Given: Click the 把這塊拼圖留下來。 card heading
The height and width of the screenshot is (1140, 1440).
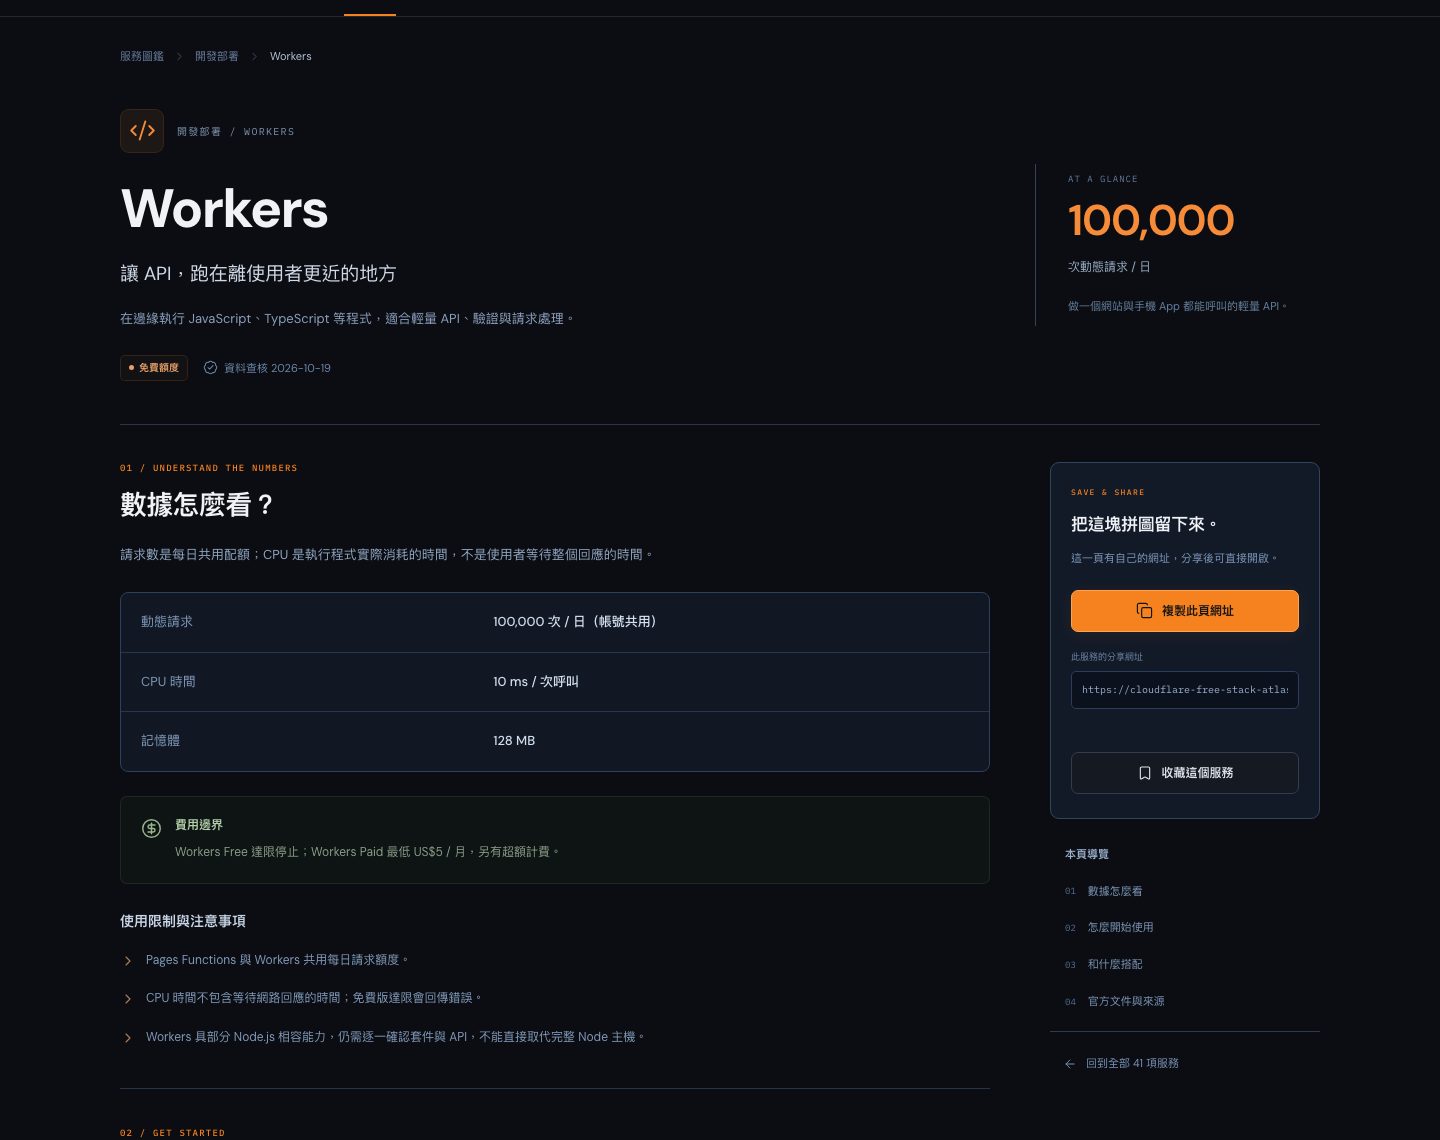Looking at the screenshot, I should [1144, 524].
